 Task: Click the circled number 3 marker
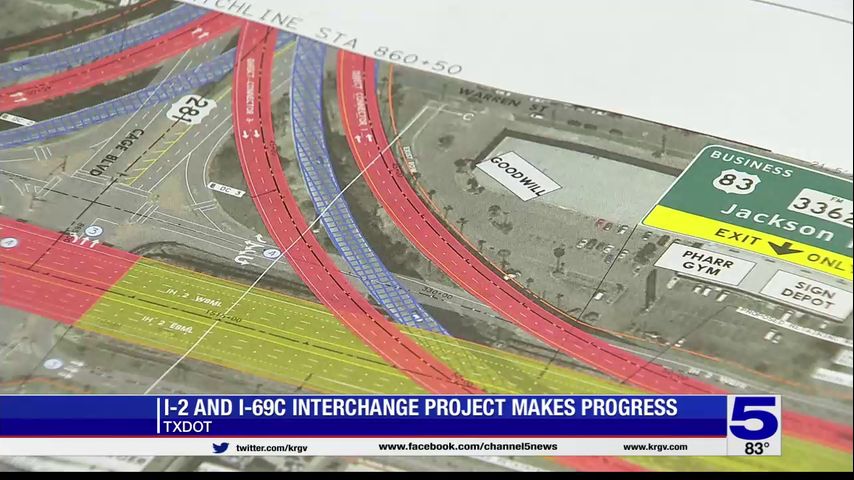pyautogui.click(x=93, y=231)
